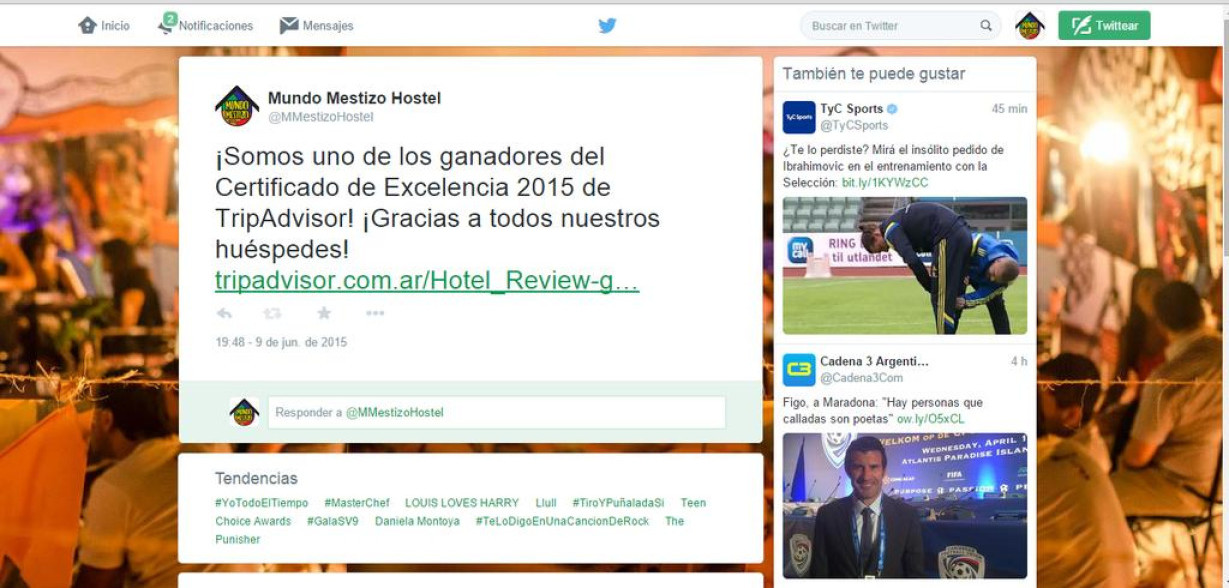Open trend #MasterChef
Screen dimensions: 1229x588
tap(358, 503)
